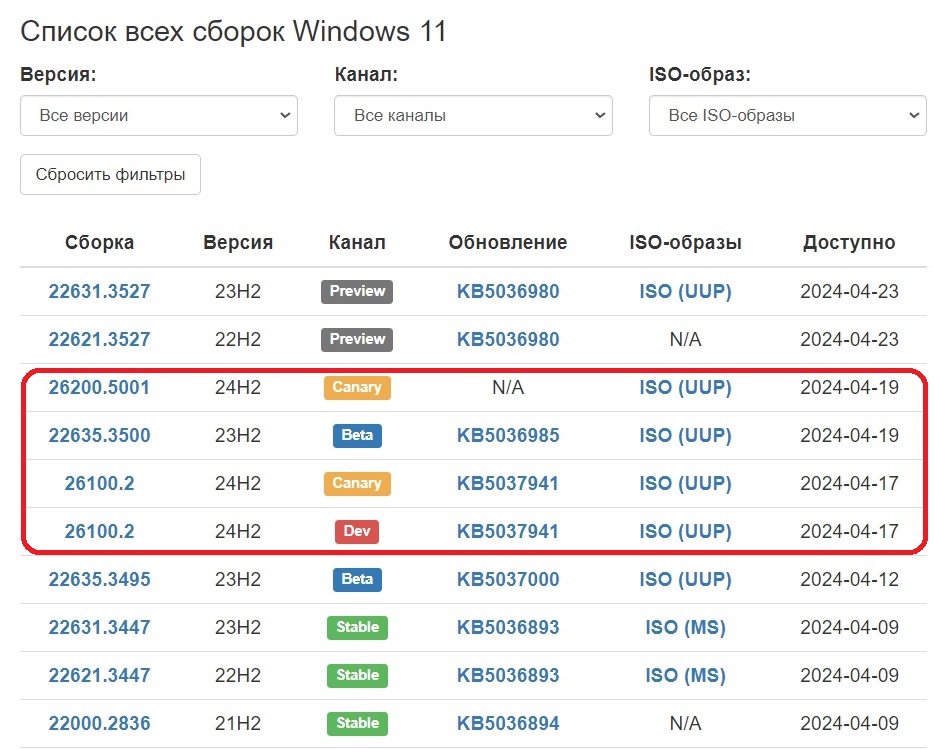Click 21H2 version cell
Image resolution: width=934 pixels, height=749 pixels.
[x=238, y=723]
